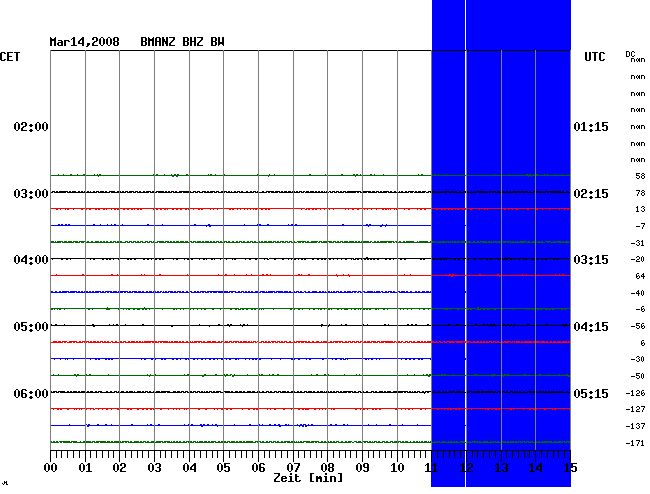The height and width of the screenshot is (494, 650).
Task: Select the 04:00 CET time label
Action: 31,260
